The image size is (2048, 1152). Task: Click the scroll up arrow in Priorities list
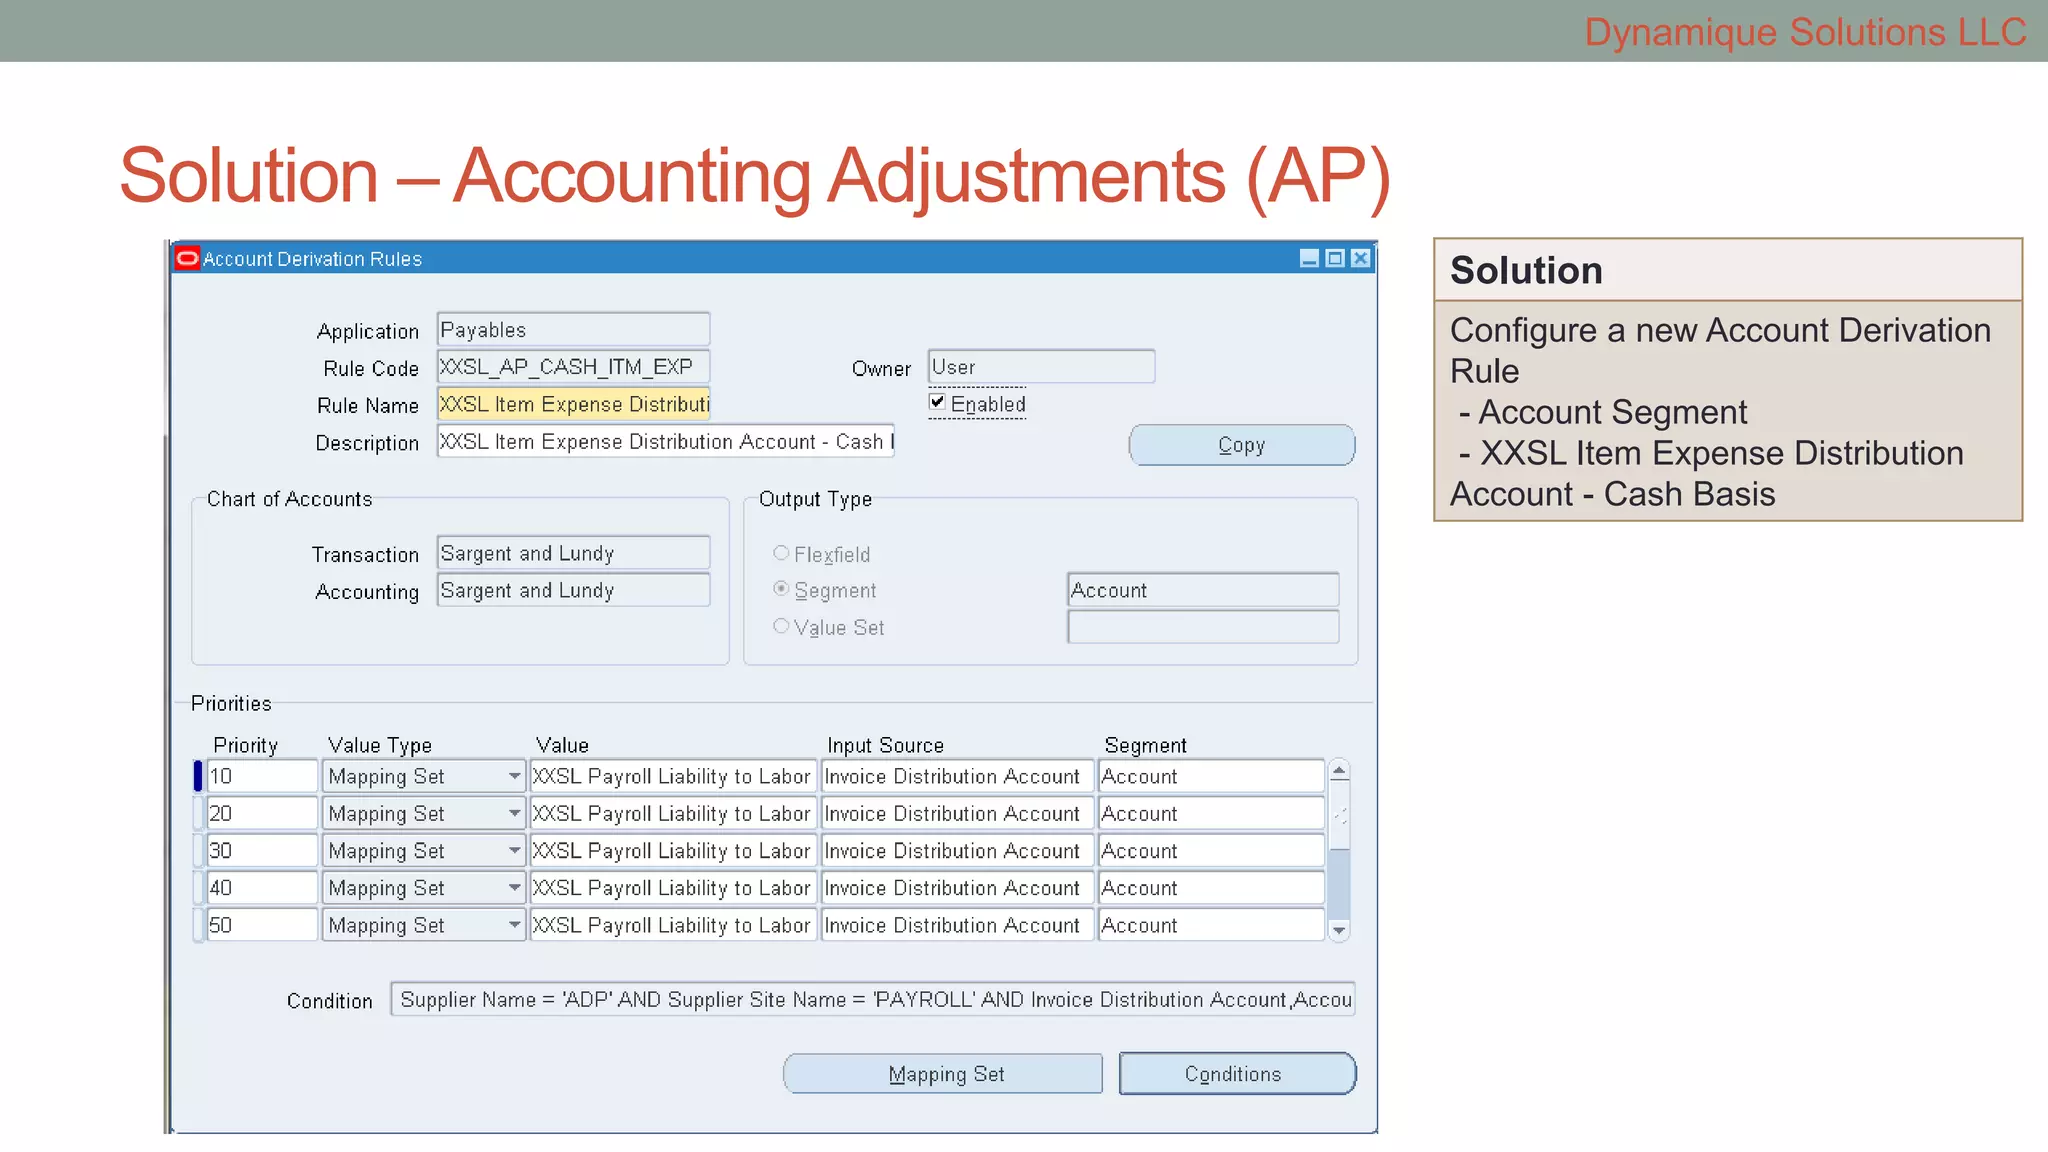click(1339, 771)
